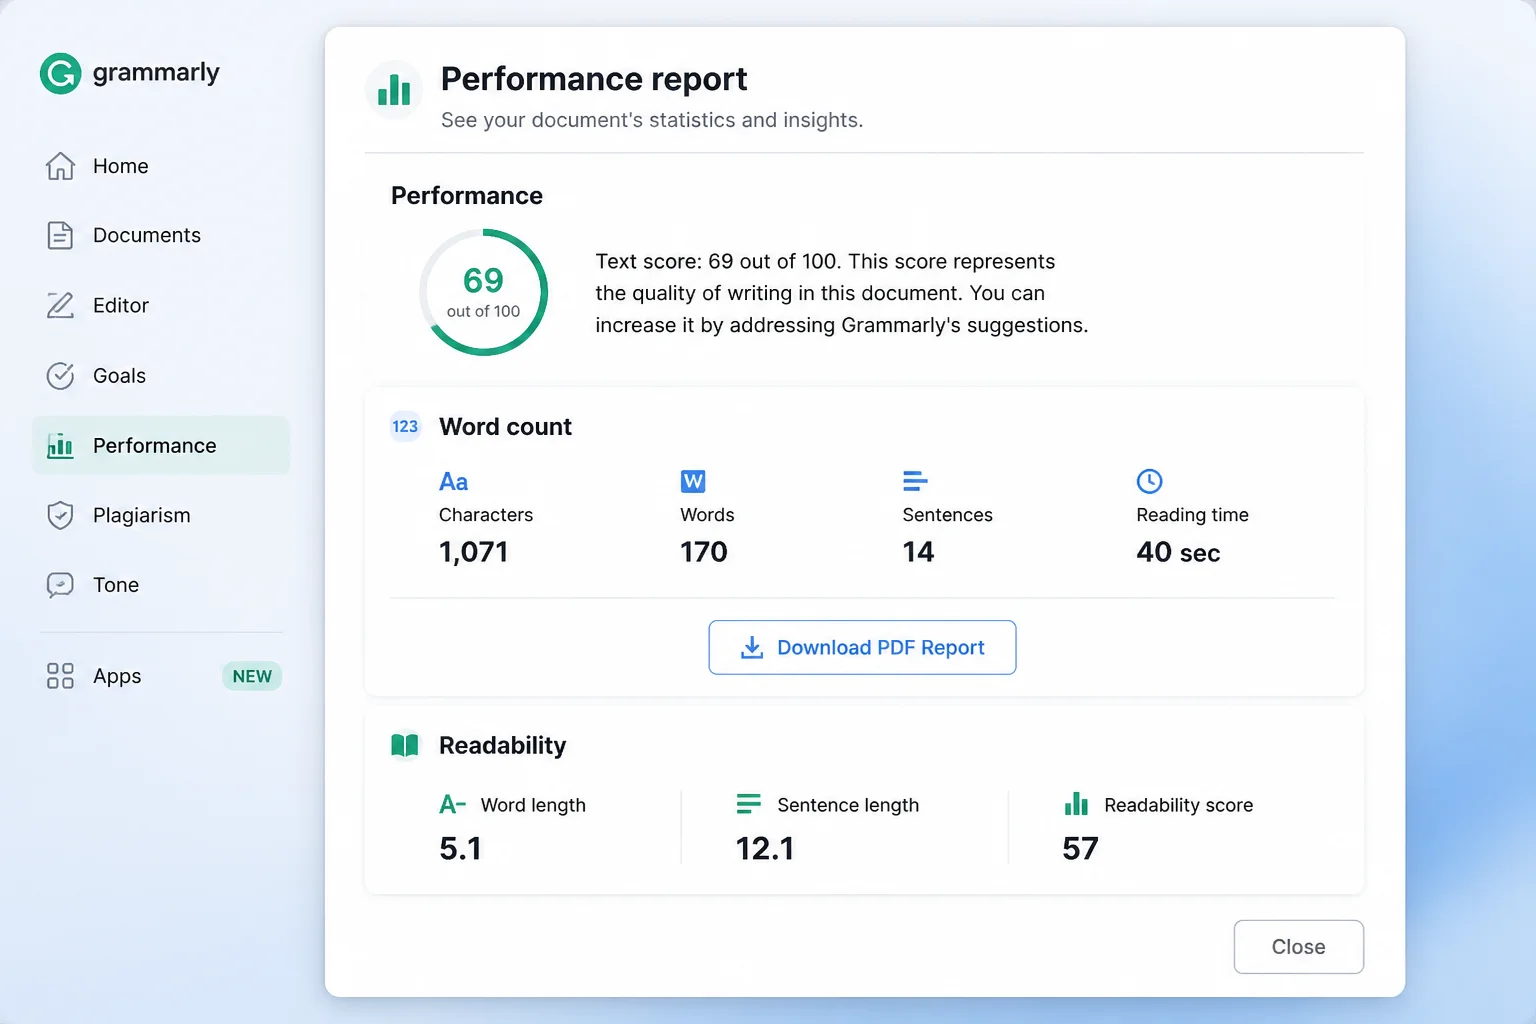Click the Sentences lines icon

[915, 481]
